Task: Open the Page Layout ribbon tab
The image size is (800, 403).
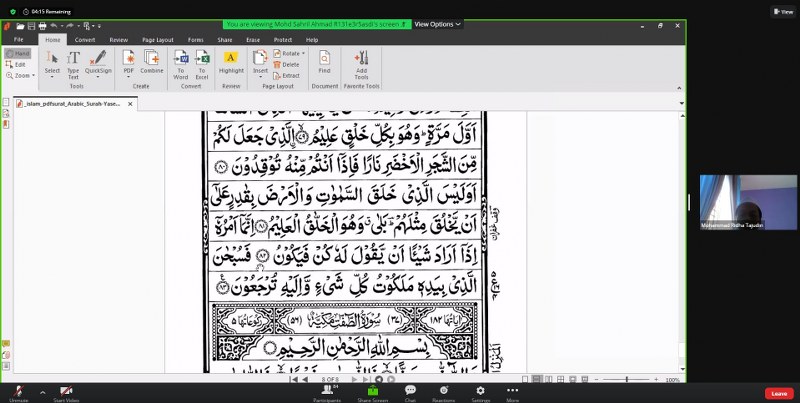Action: tap(158, 40)
